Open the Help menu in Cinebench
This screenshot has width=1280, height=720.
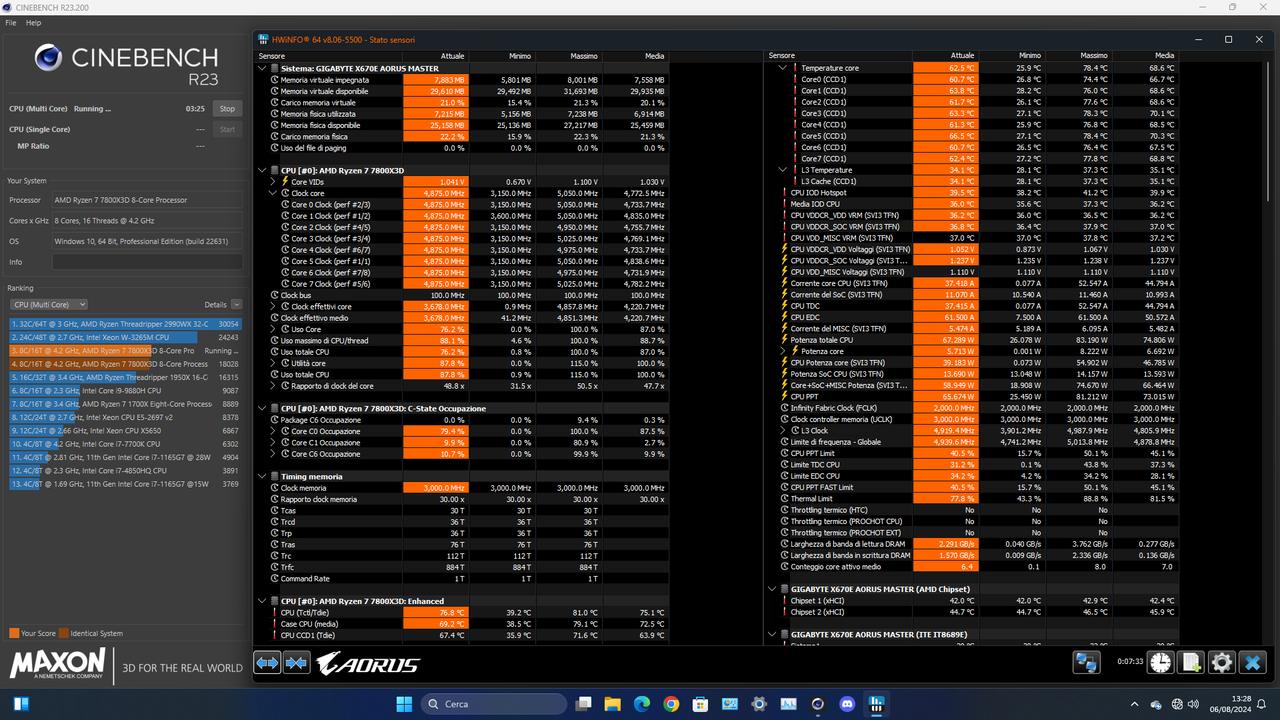pyautogui.click(x=33, y=22)
